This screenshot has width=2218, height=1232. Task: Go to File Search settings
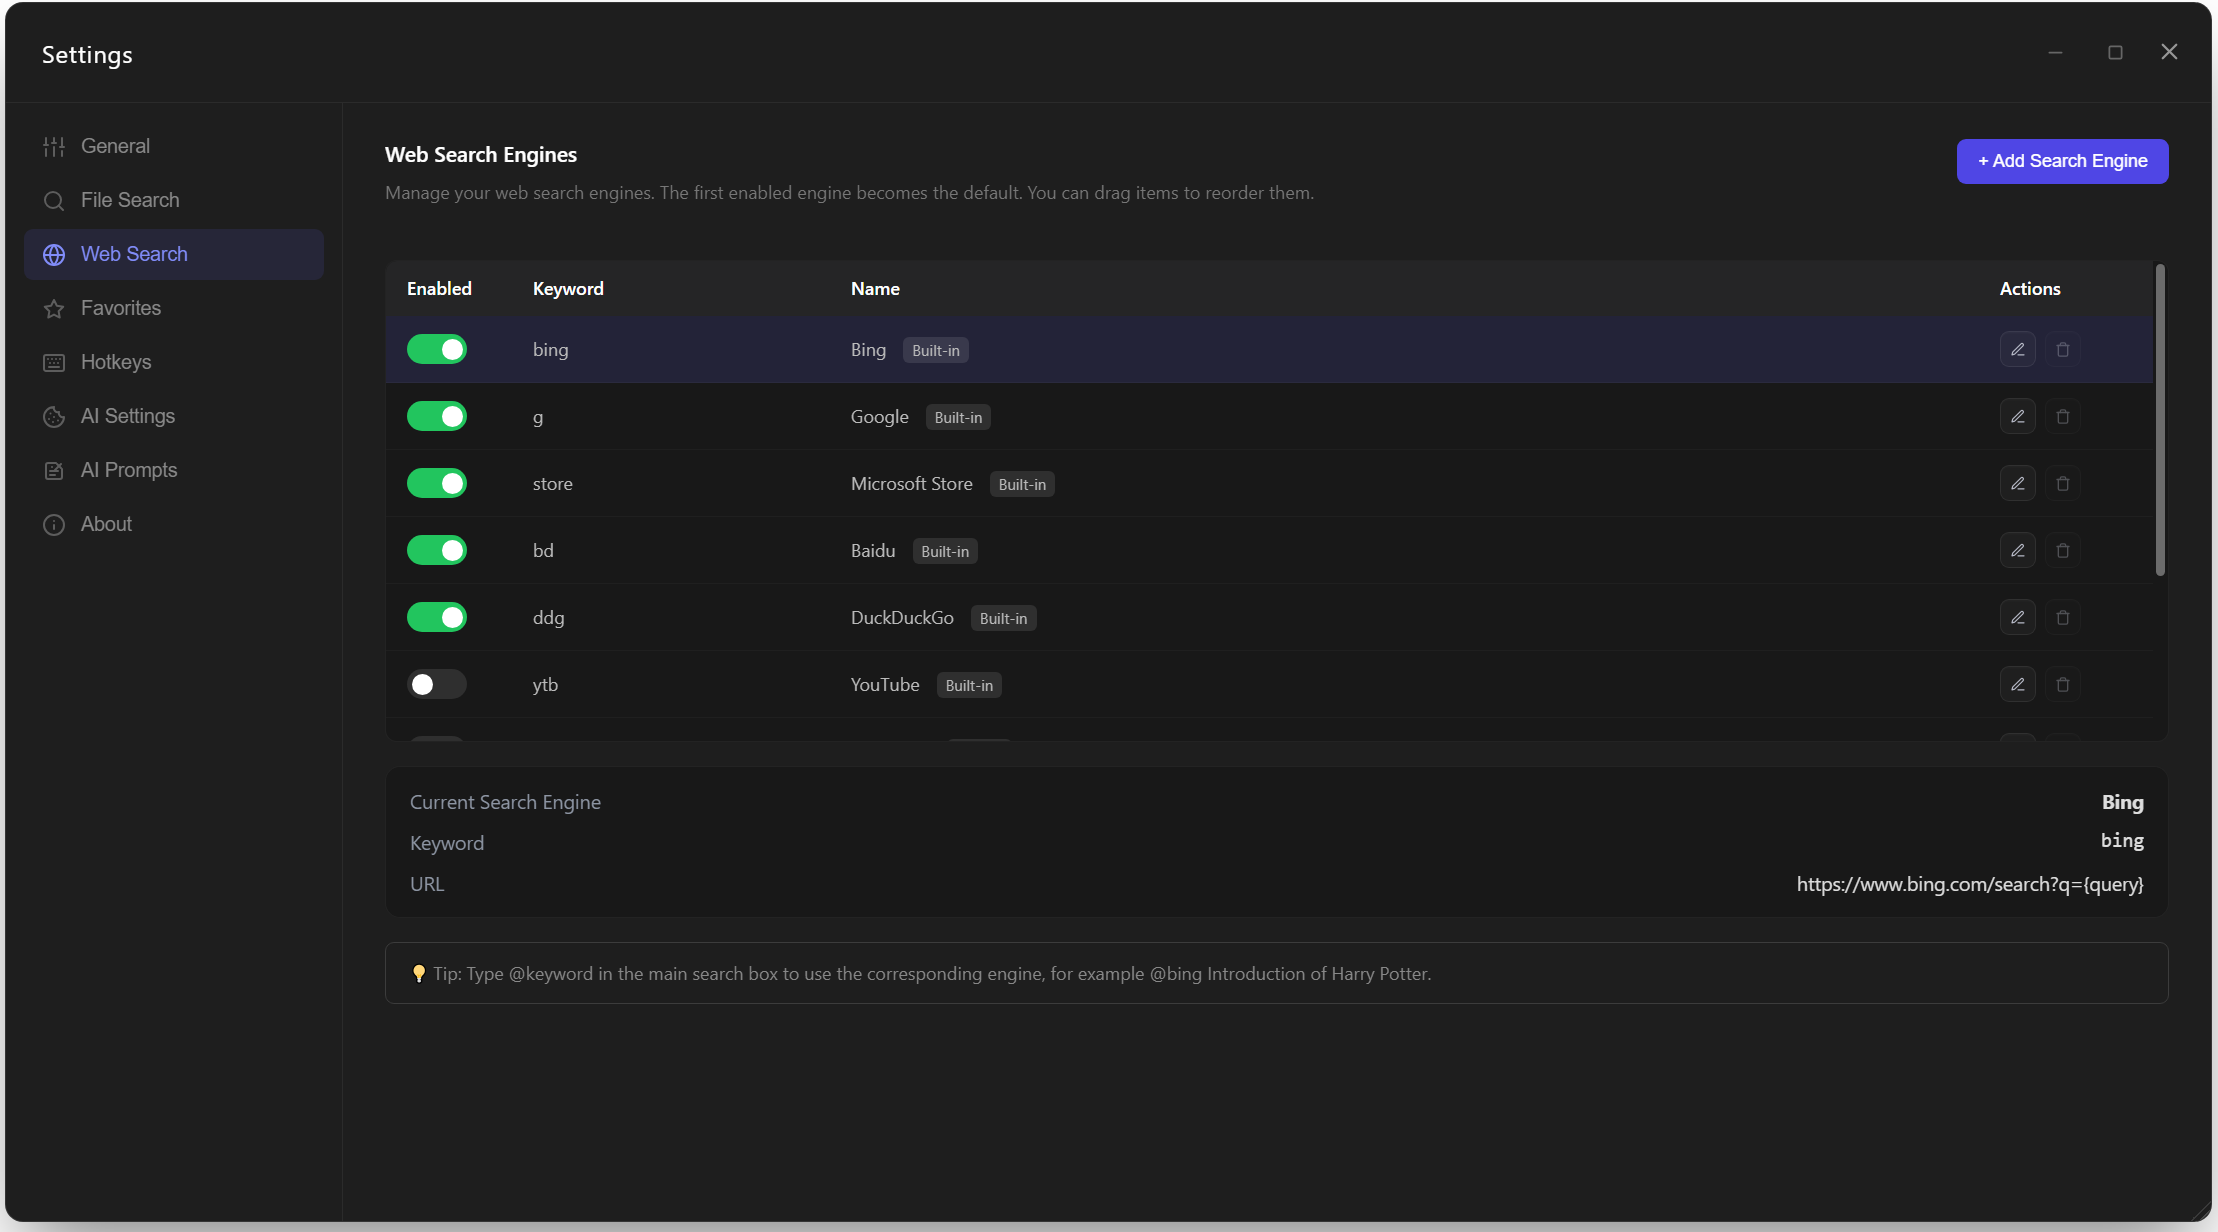[174, 200]
